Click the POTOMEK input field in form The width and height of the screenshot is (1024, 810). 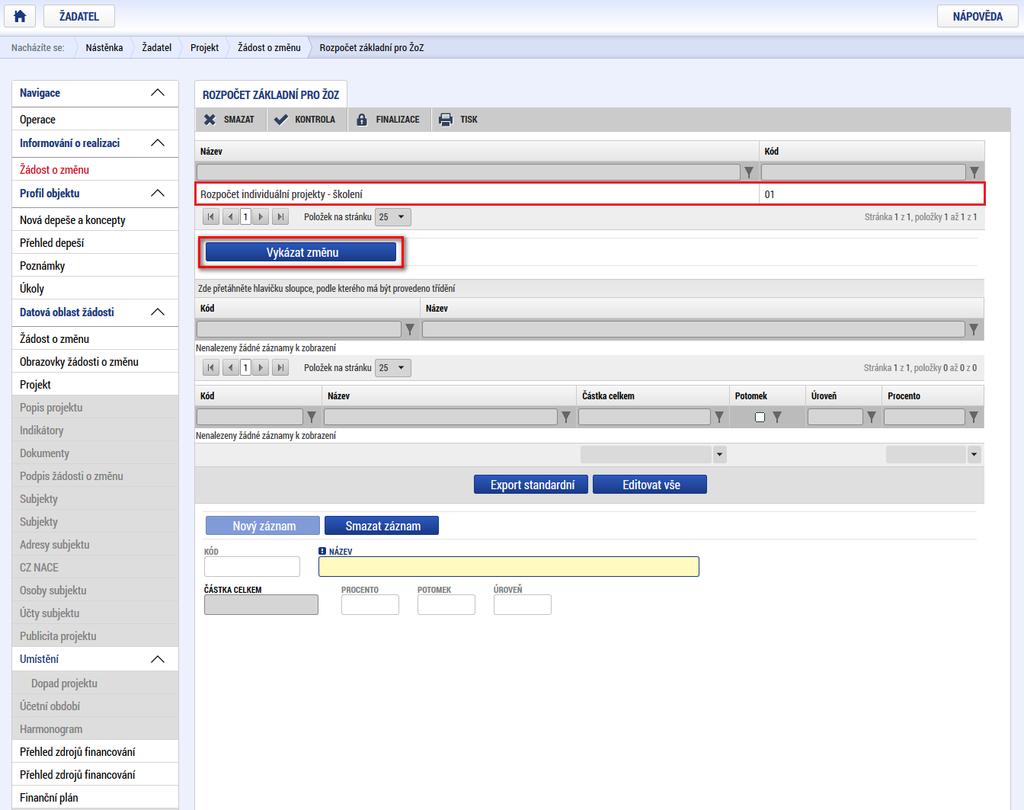click(446, 605)
